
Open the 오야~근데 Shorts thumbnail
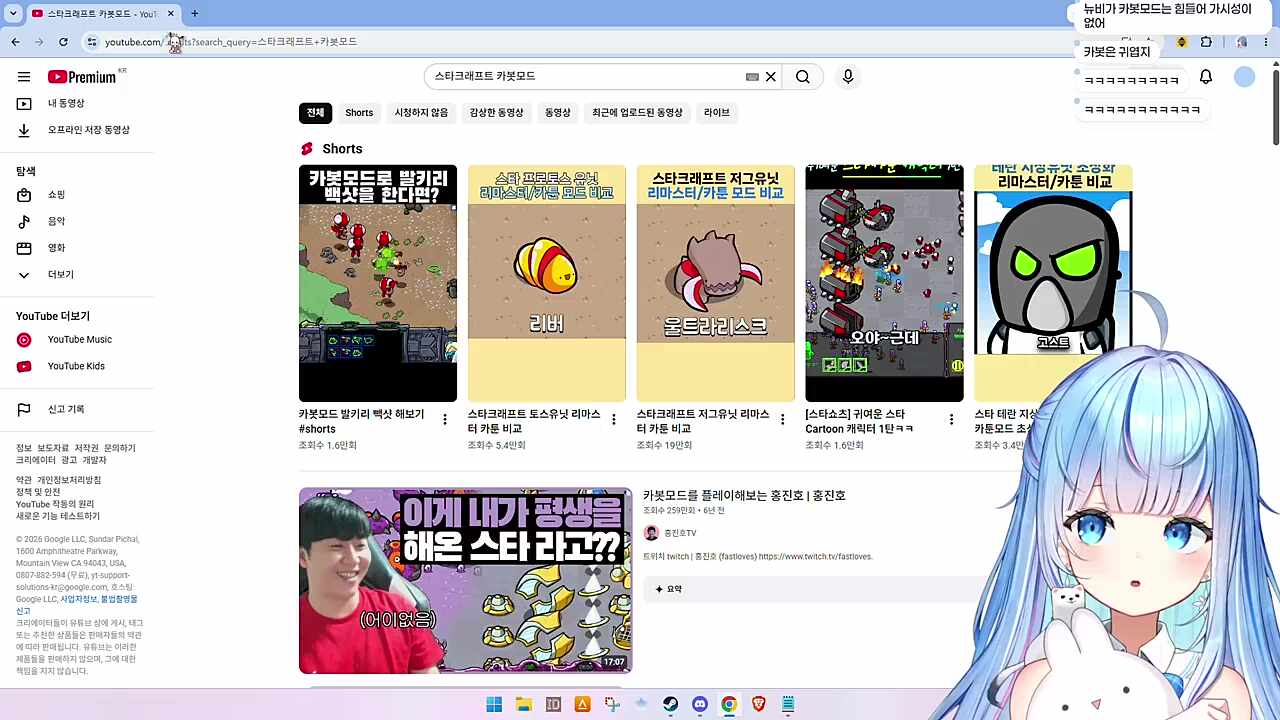click(885, 283)
